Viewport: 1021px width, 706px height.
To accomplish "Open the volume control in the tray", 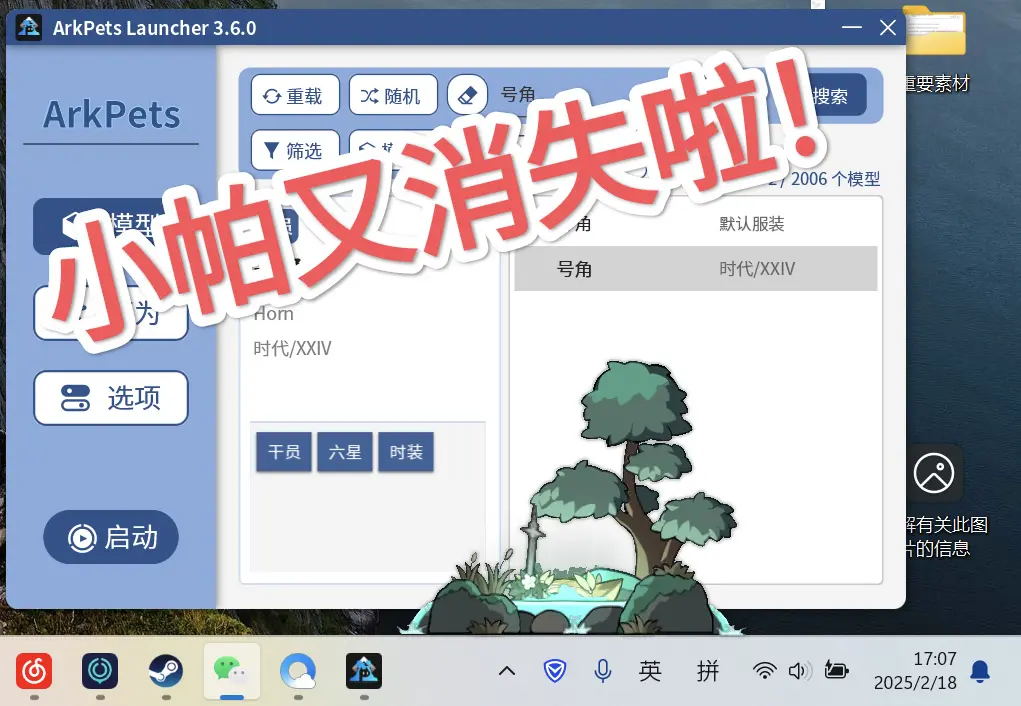I will click(x=798, y=671).
